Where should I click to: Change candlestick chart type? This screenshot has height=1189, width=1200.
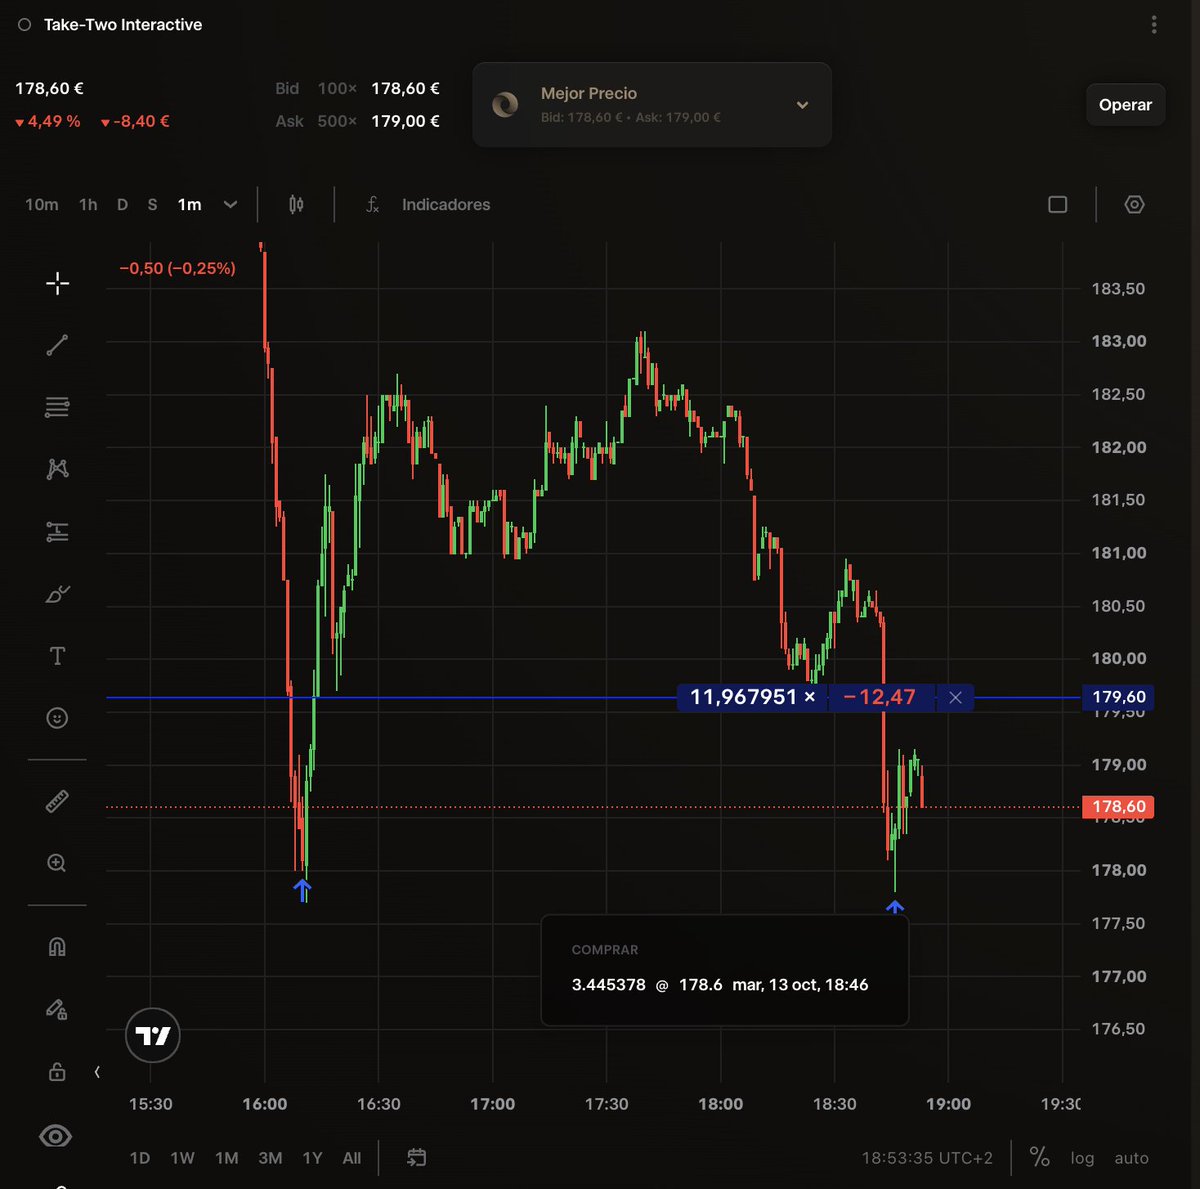(296, 204)
